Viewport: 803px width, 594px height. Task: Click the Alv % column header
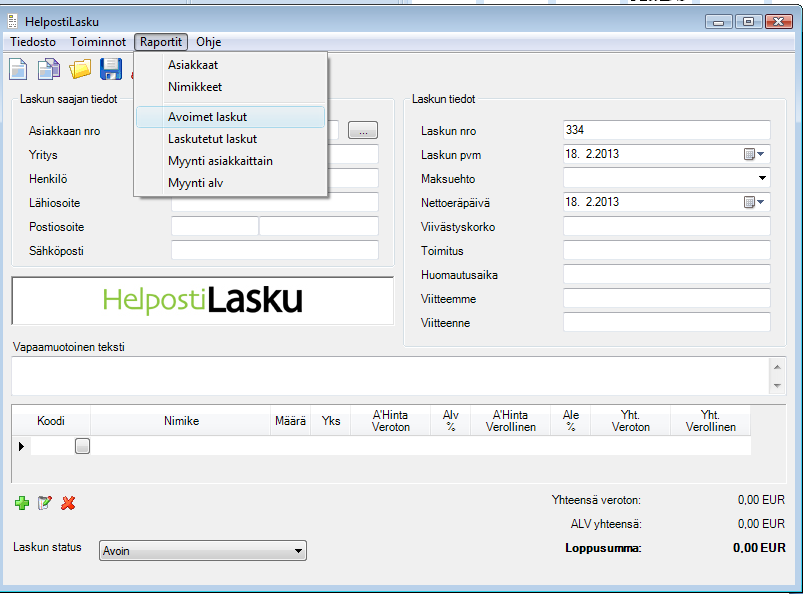(451, 421)
